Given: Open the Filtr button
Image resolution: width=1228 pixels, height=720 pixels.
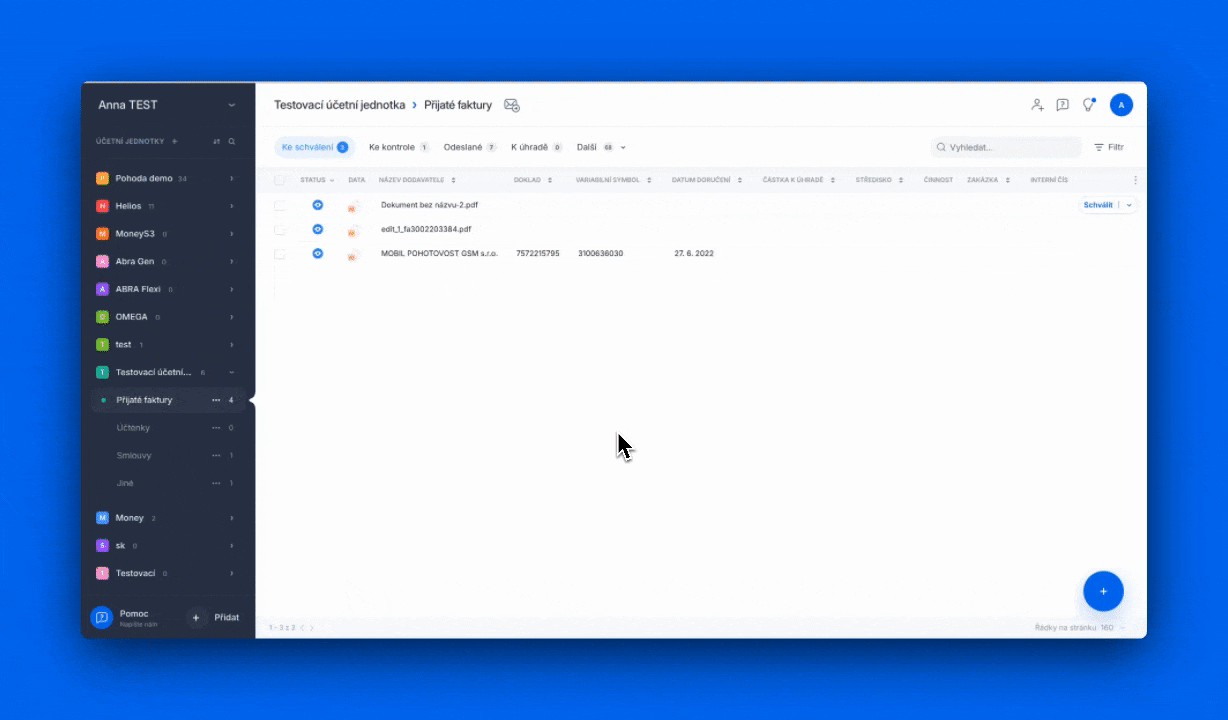Looking at the screenshot, I should coord(1109,147).
